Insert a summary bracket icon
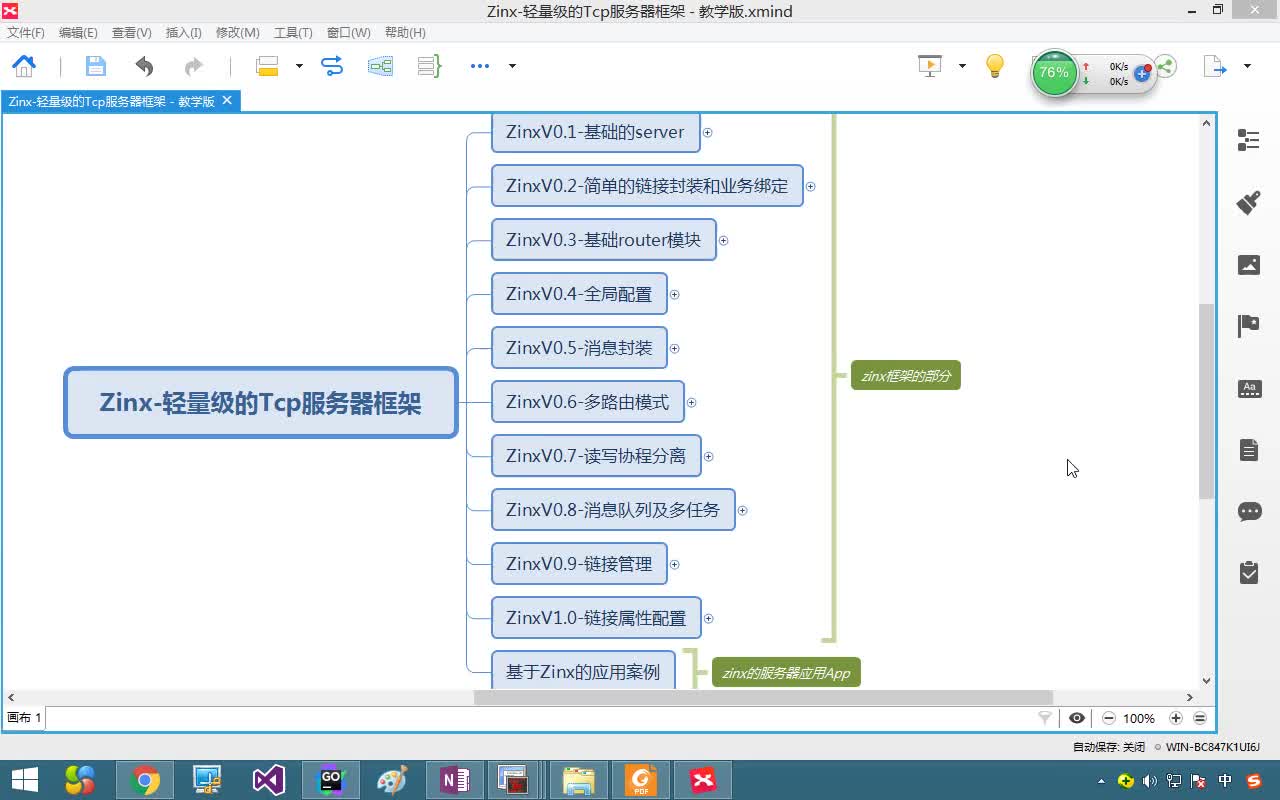1280x800 pixels. tap(429, 66)
